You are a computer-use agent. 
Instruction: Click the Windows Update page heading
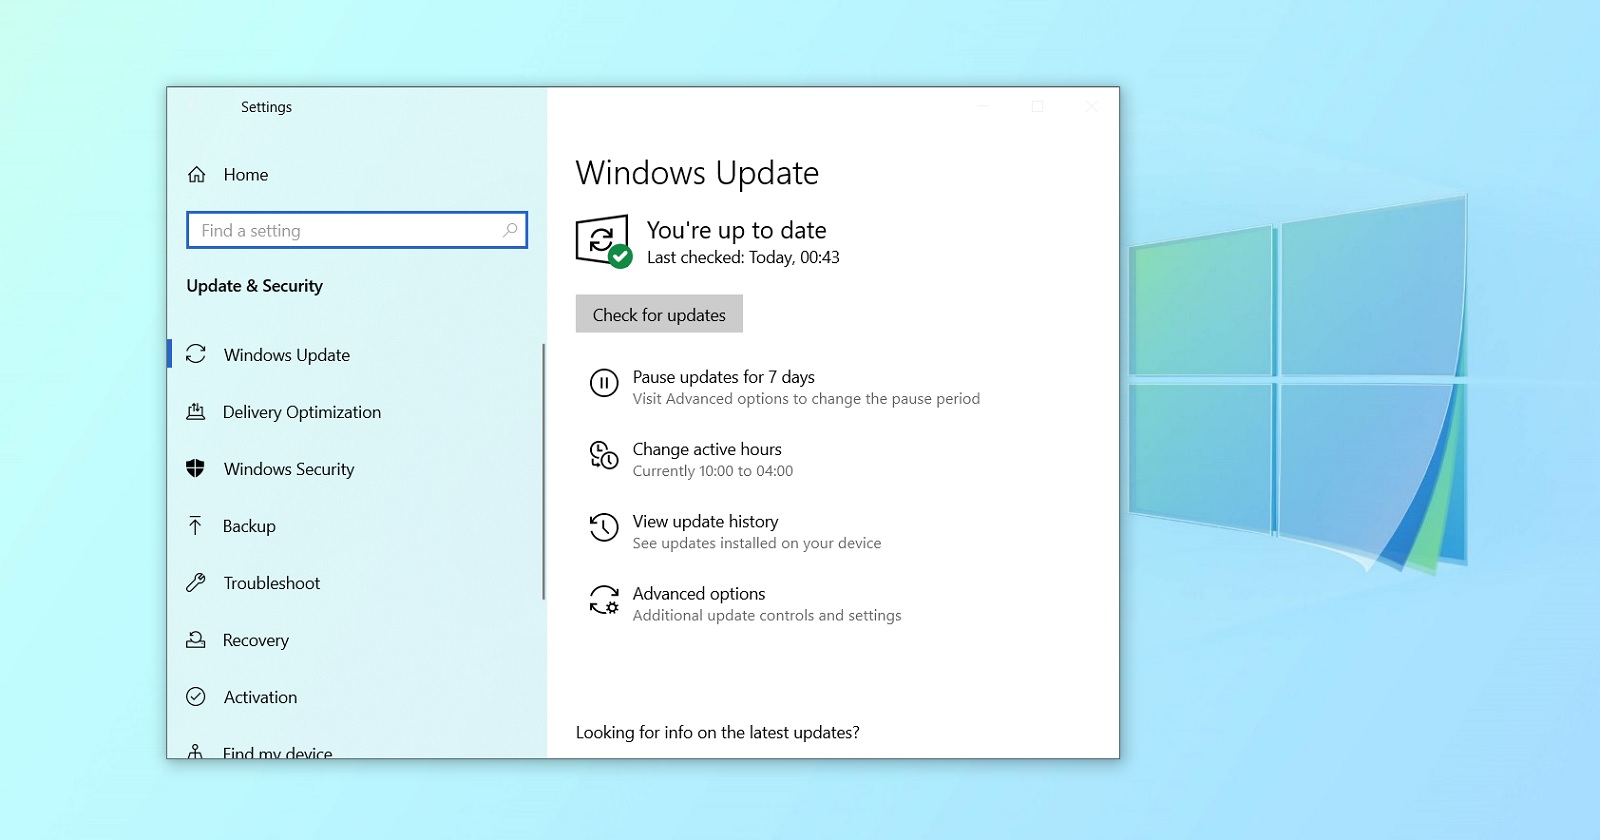pos(697,173)
